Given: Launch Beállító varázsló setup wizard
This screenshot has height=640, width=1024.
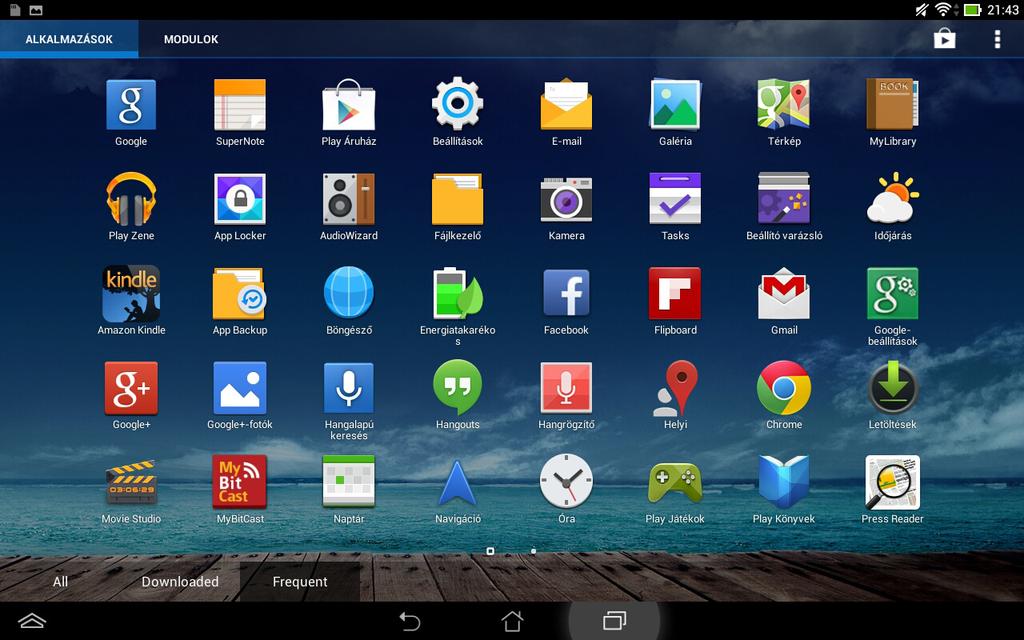Looking at the screenshot, I should 784,199.
